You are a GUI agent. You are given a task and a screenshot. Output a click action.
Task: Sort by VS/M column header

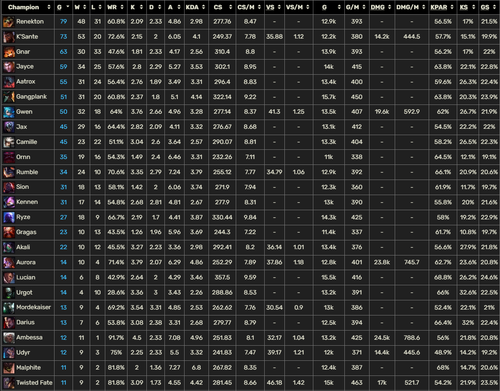pos(298,7)
